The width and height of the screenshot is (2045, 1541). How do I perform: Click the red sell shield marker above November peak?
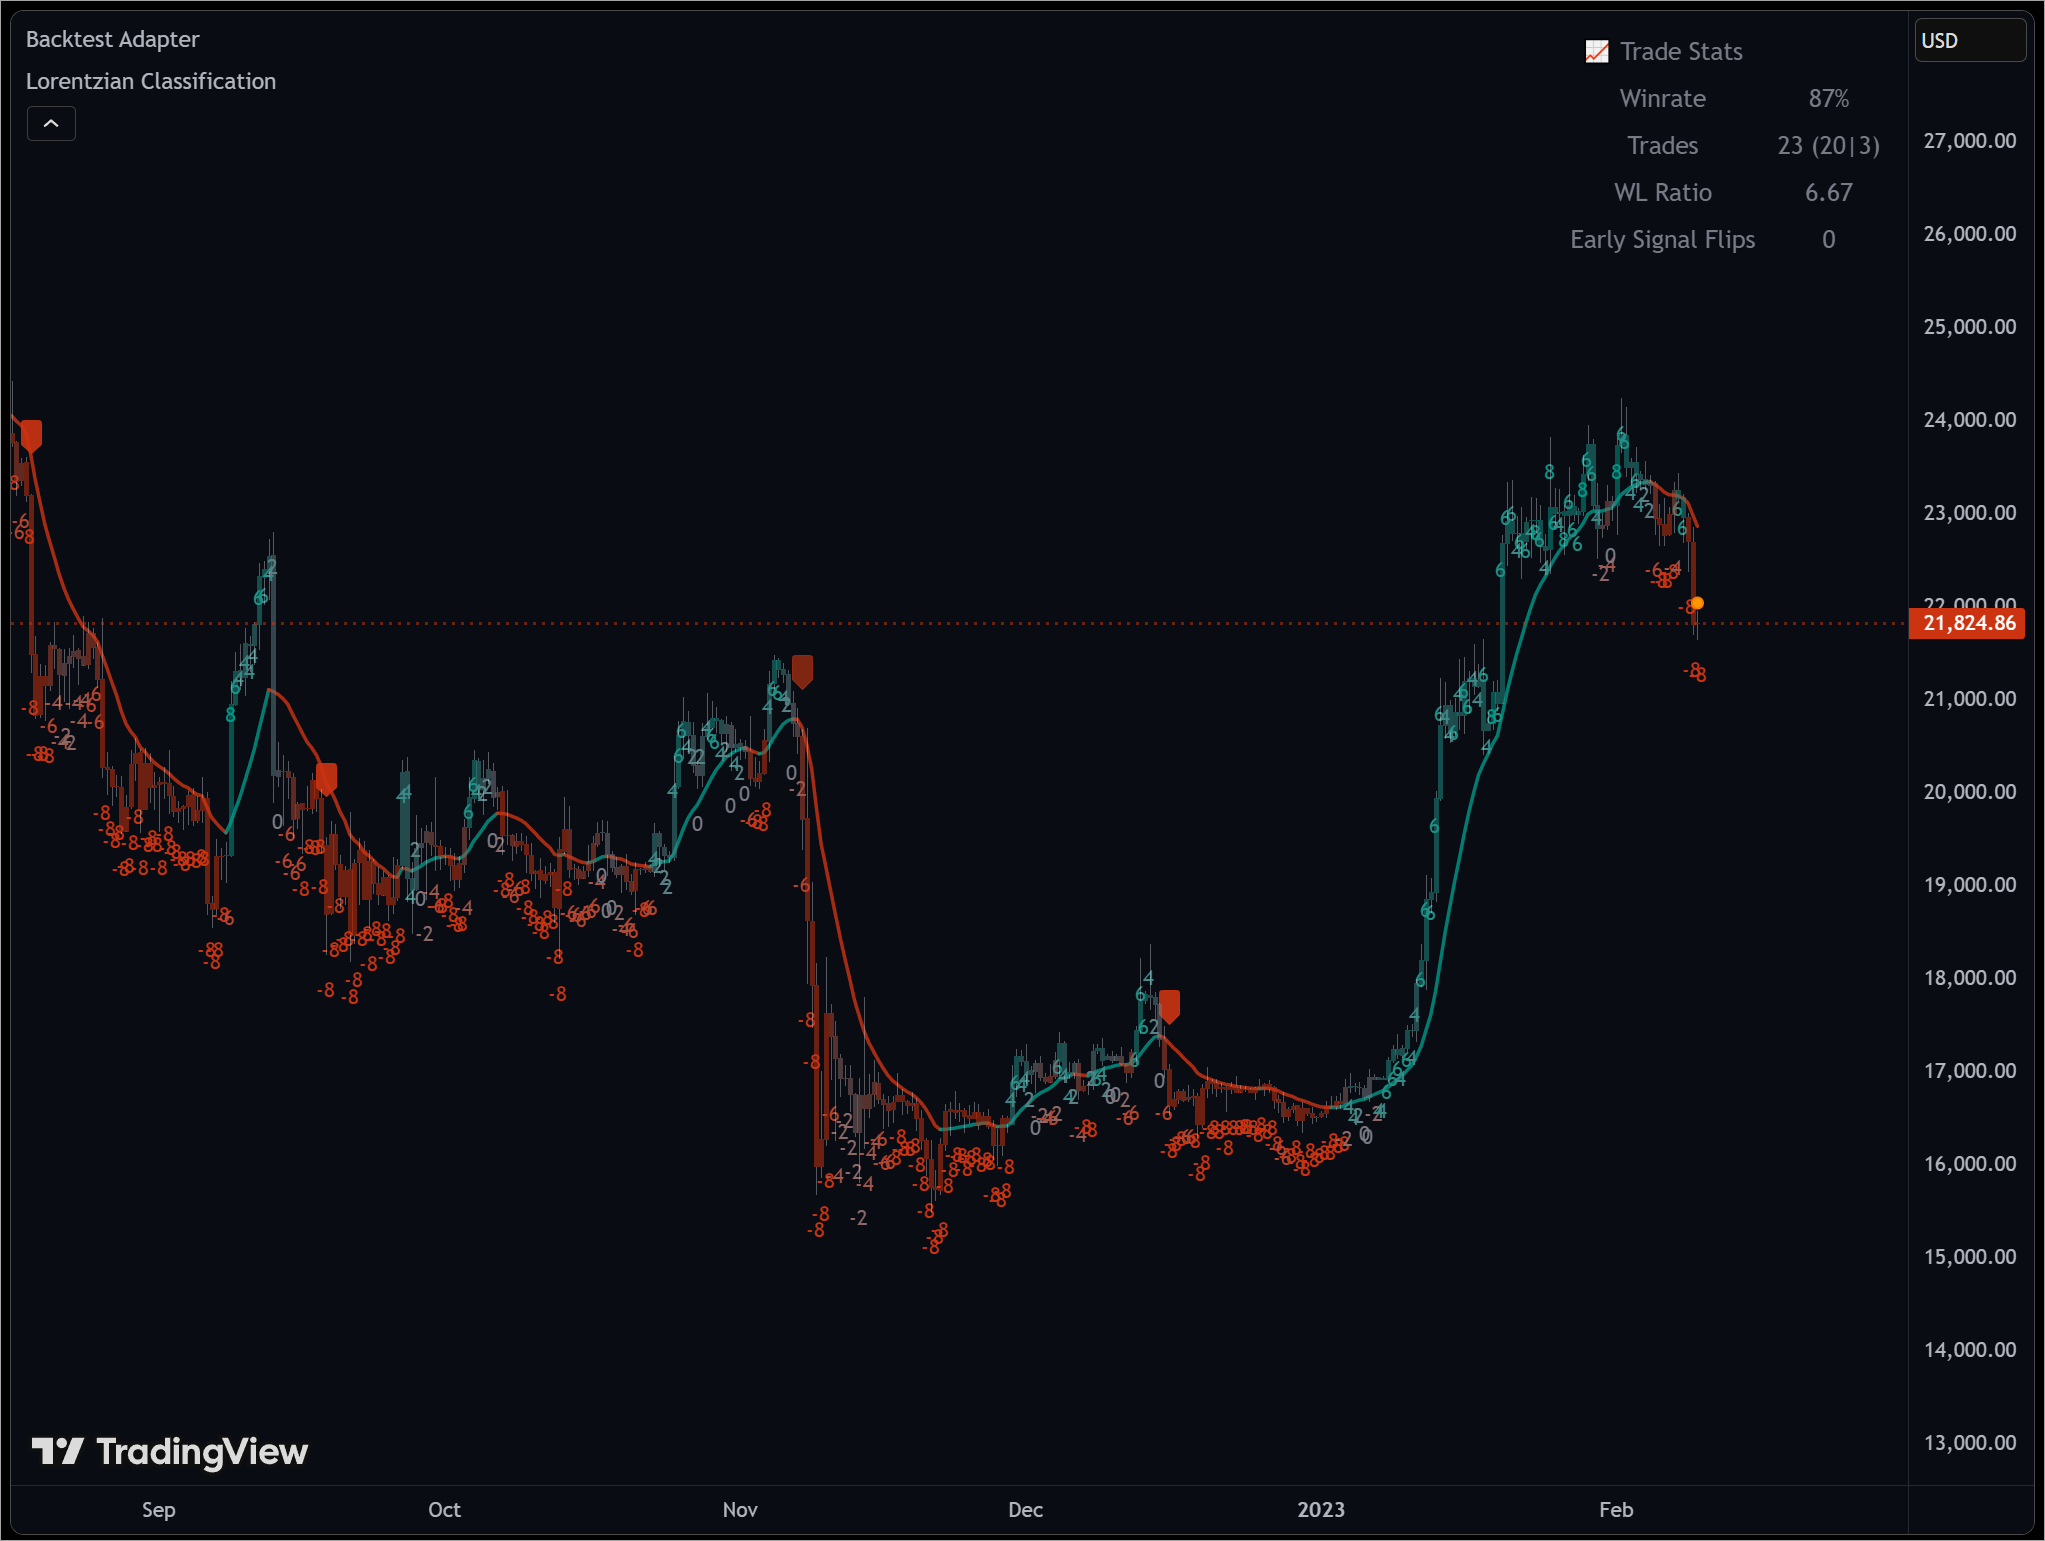[x=803, y=668]
